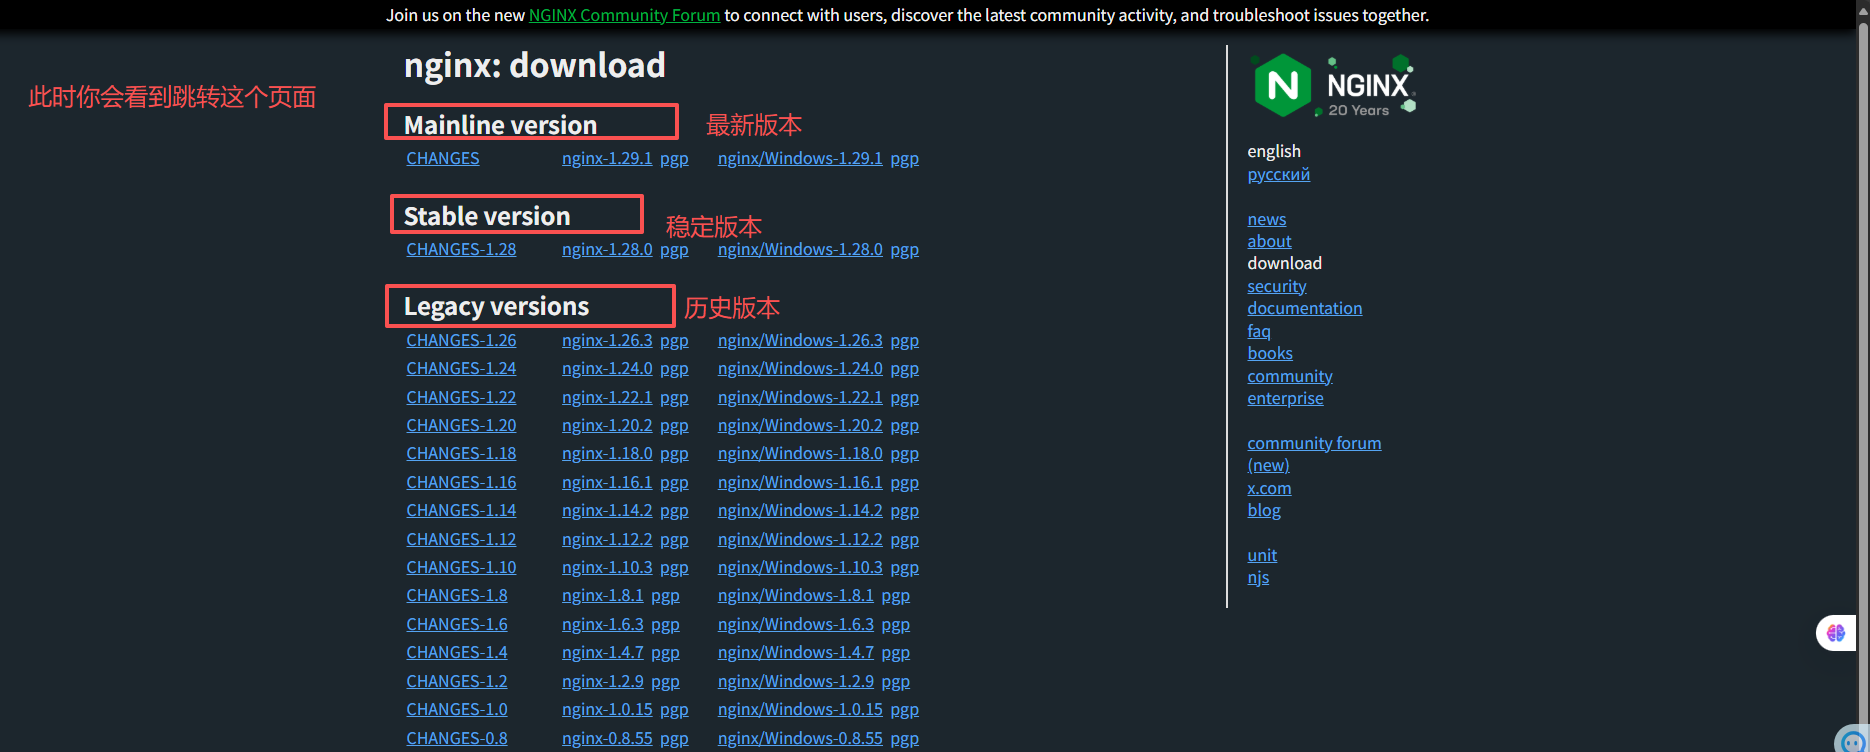This screenshot has height=752, width=1870.
Task: Download nginx-1.12.2
Action: [607, 539]
